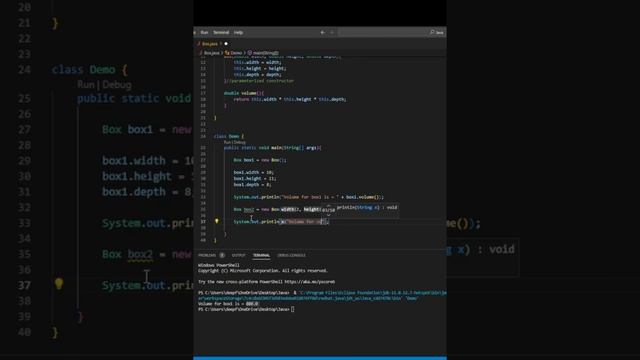Screen dimensions: 640x360
Task: Click the 'Box box1 = new Box()' line
Action: point(260,160)
